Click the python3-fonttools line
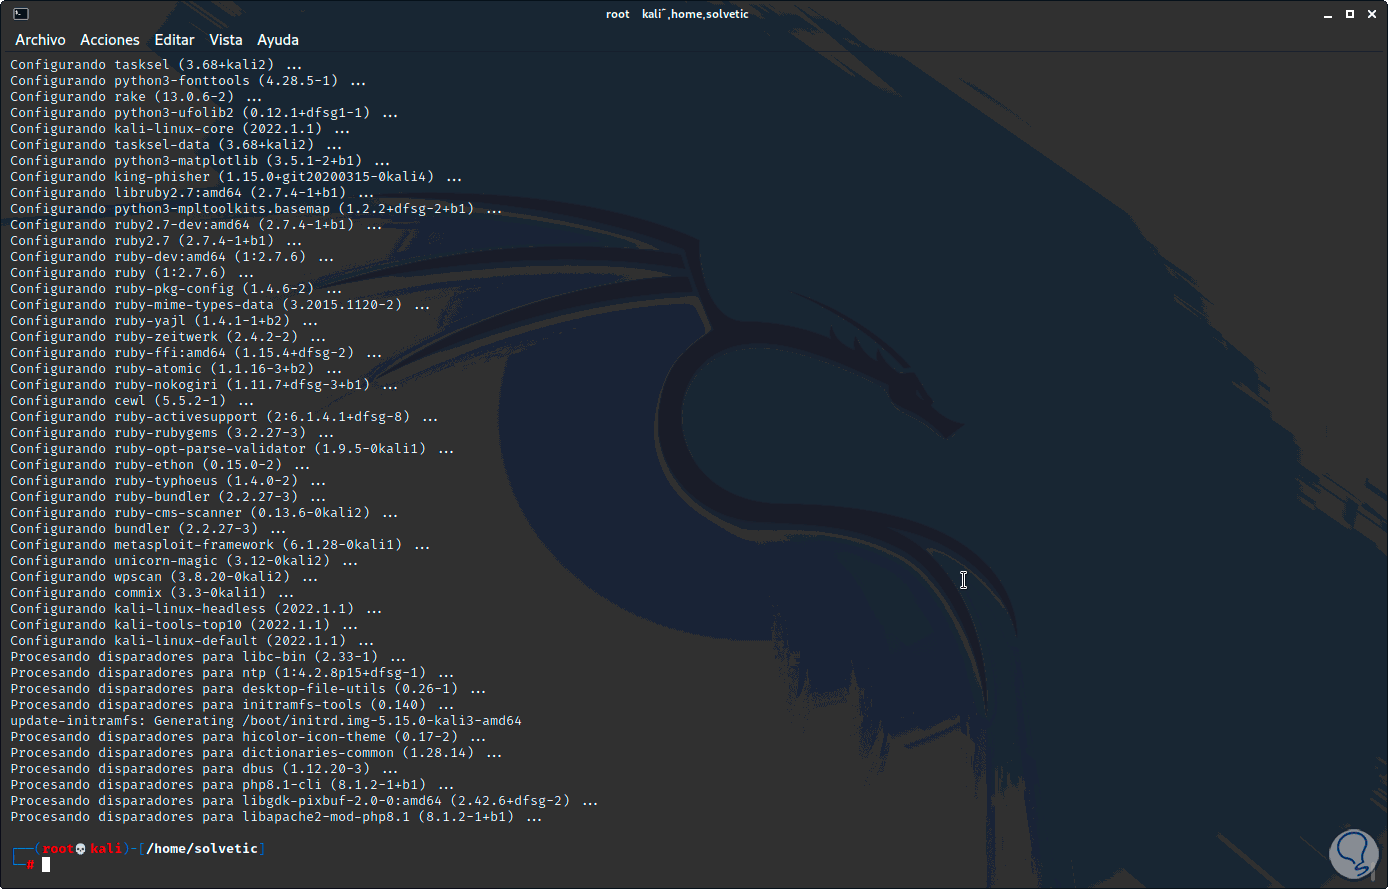 click(x=188, y=81)
